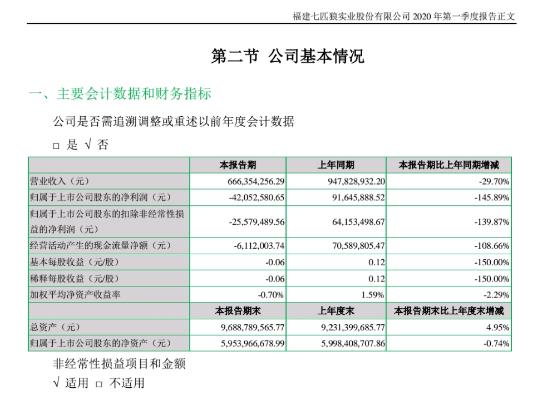Click the revenue value 666,354,256.29
551x405 pixels.
point(256,182)
